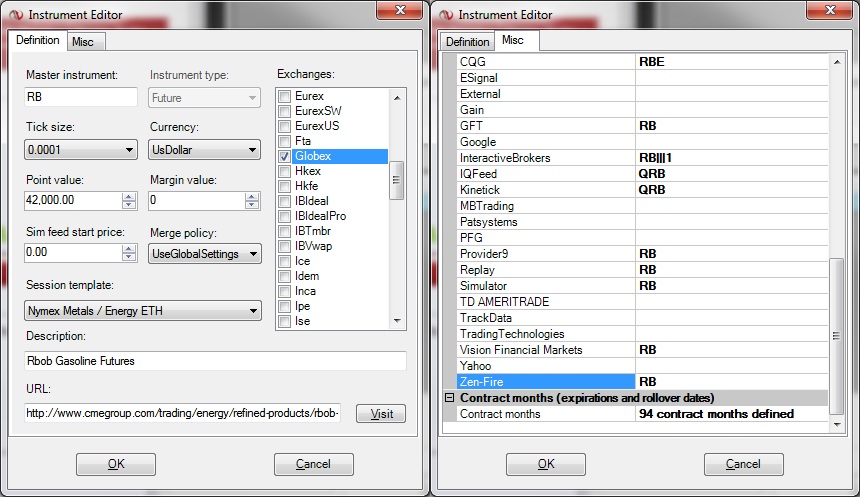Screen dimensions: 860x497
Task: Click Misc grid scrollbar thumb
Action: (x=836, y=336)
